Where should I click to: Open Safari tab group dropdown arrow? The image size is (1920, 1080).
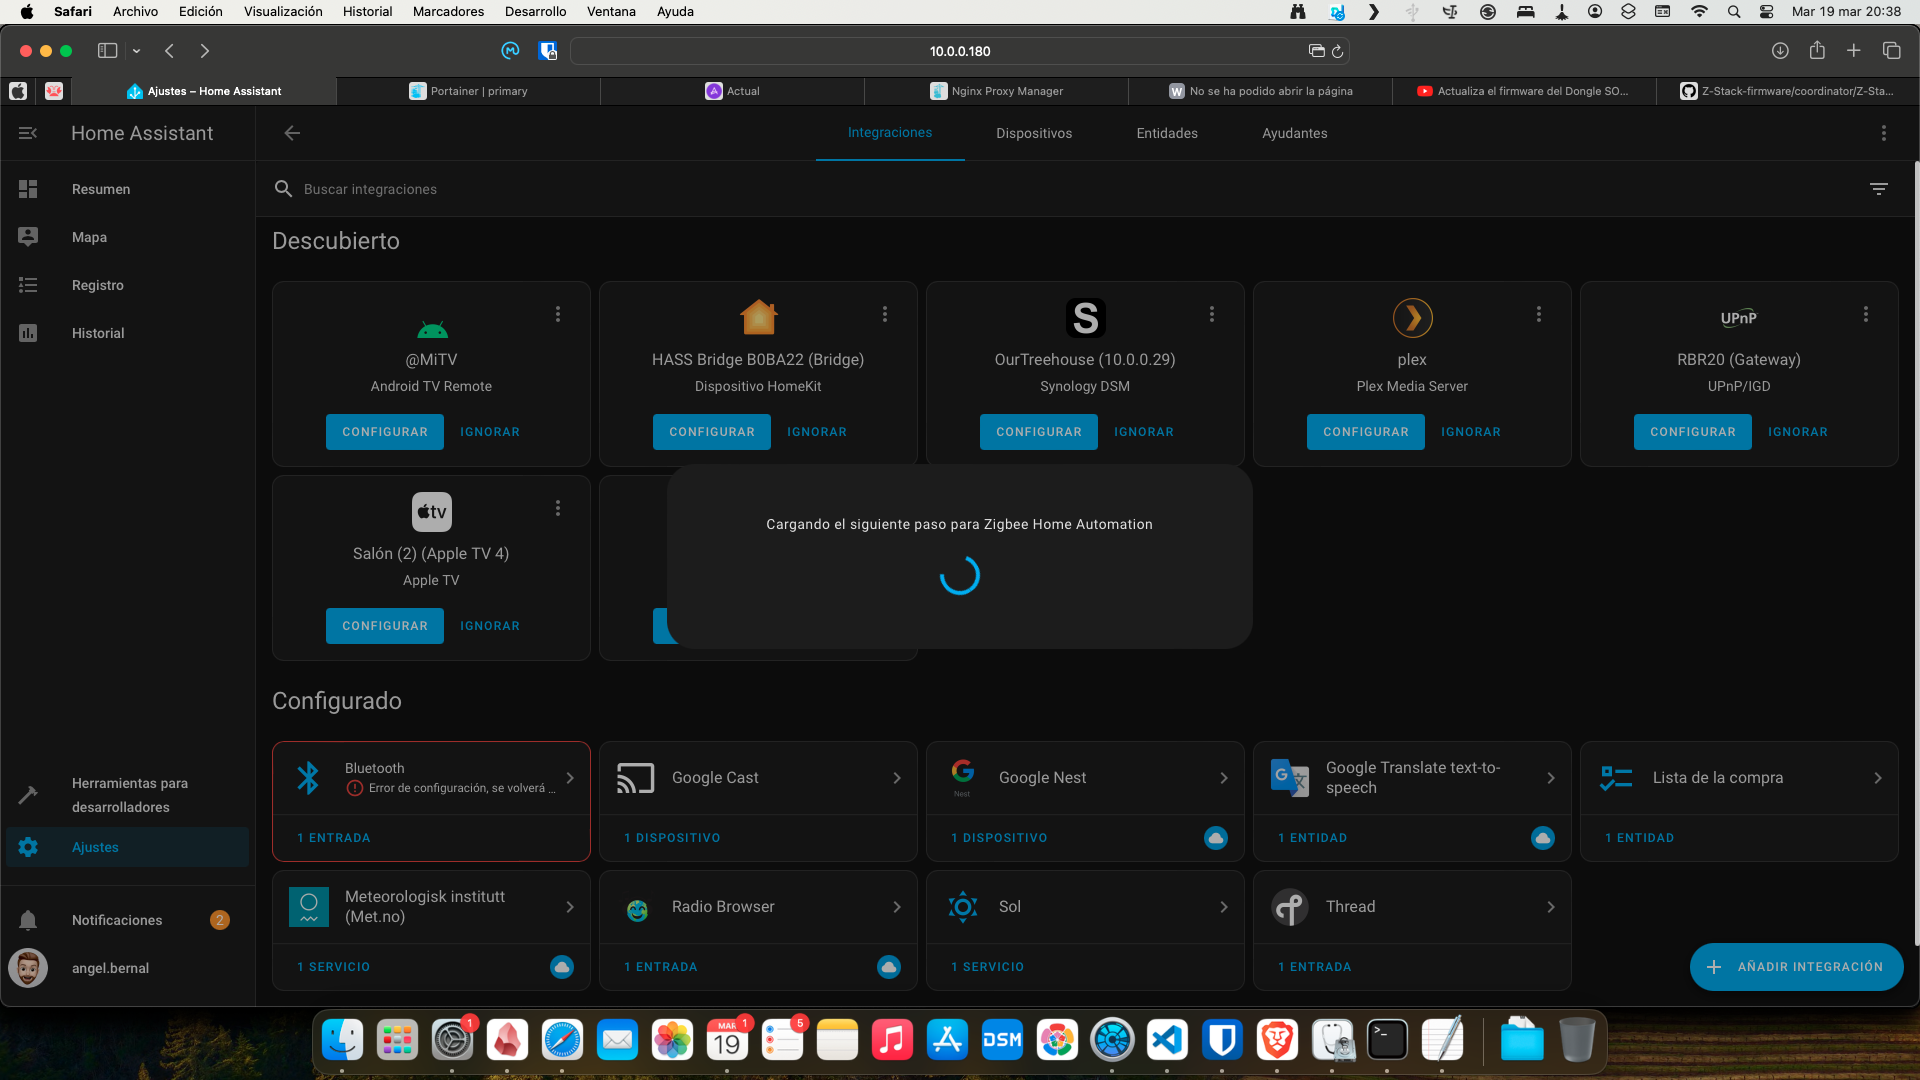tap(136, 51)
